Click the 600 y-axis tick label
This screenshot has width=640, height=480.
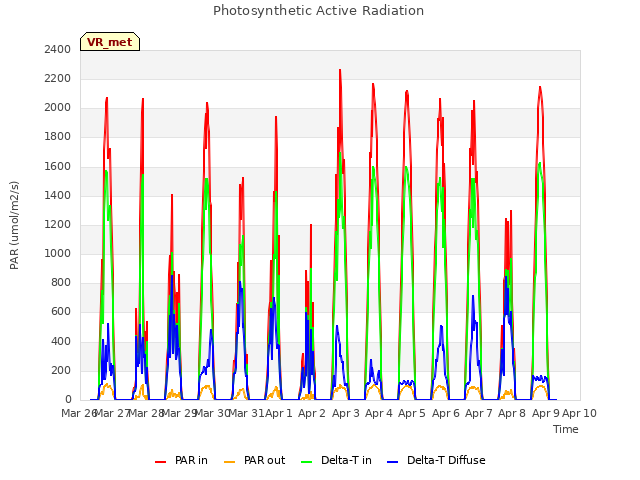tap(61, 312)
